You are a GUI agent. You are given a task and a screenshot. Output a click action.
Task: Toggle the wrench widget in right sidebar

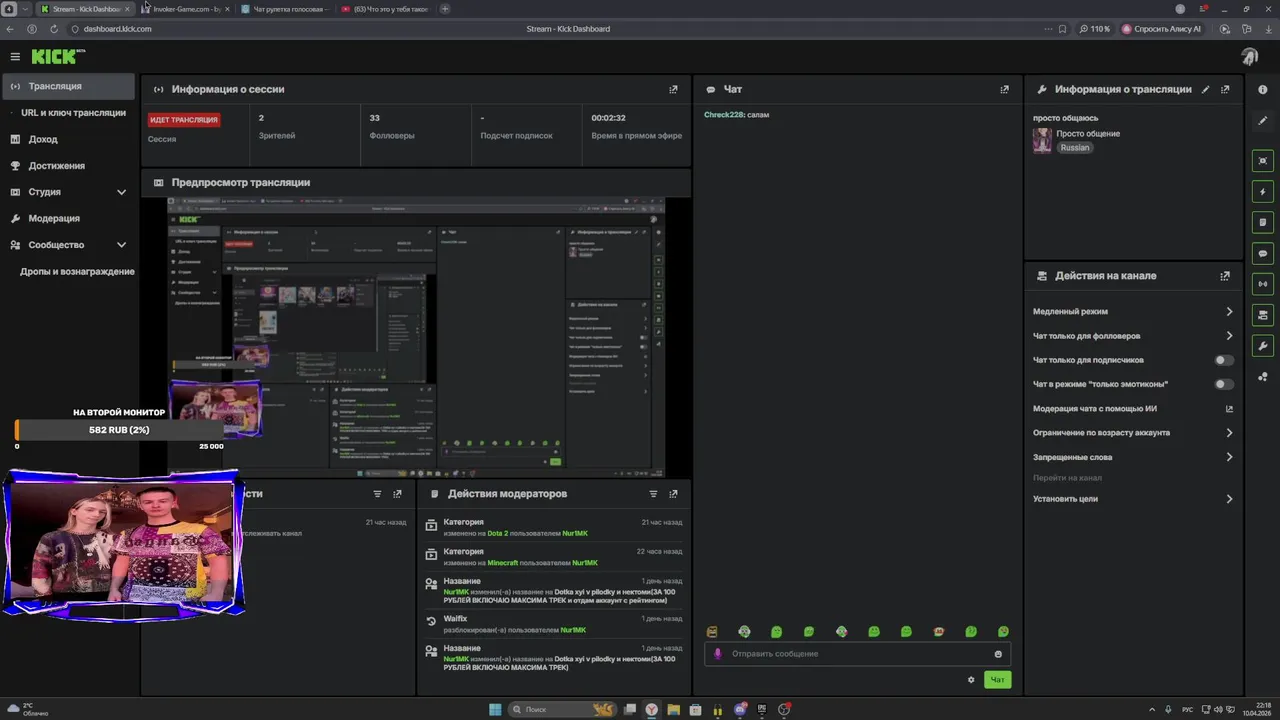pos(1263,346)
